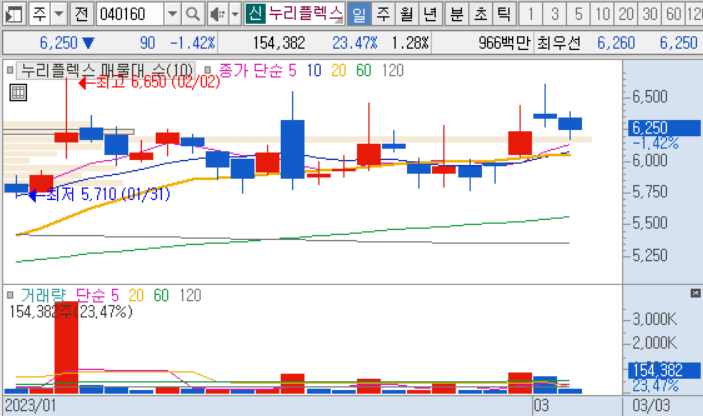Open the 주 market type dropdown arrow
This screenshot has width=703, height=416.
59,14
